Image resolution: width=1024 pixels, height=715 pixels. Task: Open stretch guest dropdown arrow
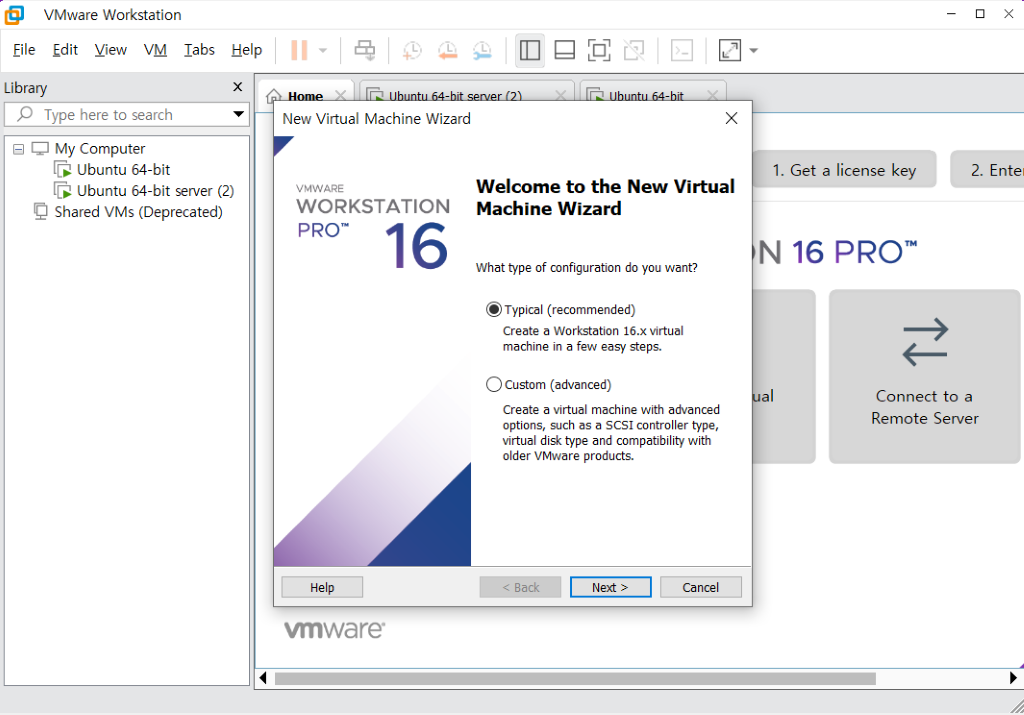[754, 50]
